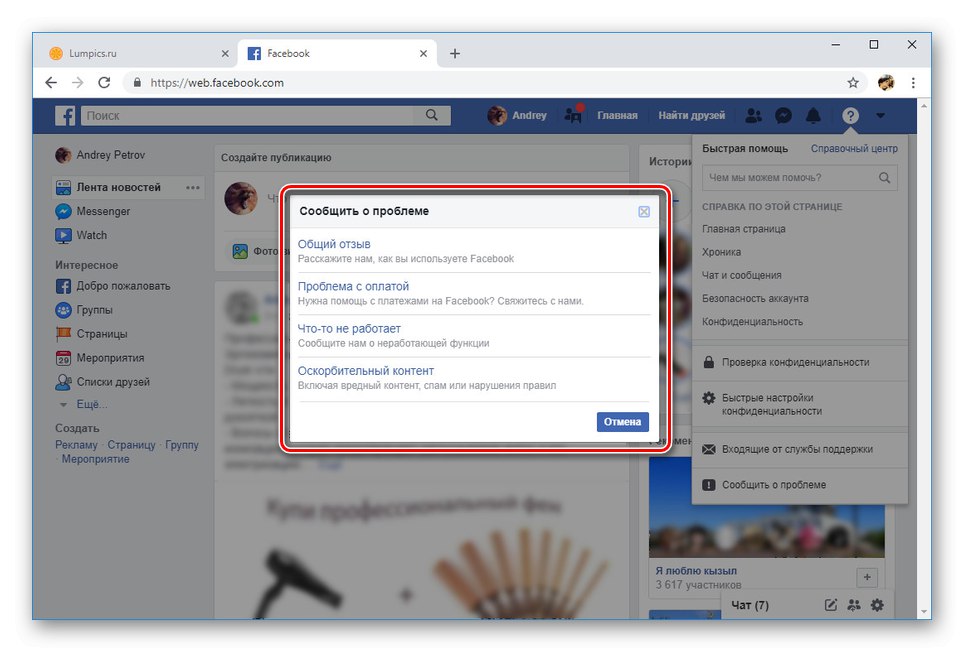Click the Страницу create link
Viewport: 964px width, 652px height.
(132, 445)
